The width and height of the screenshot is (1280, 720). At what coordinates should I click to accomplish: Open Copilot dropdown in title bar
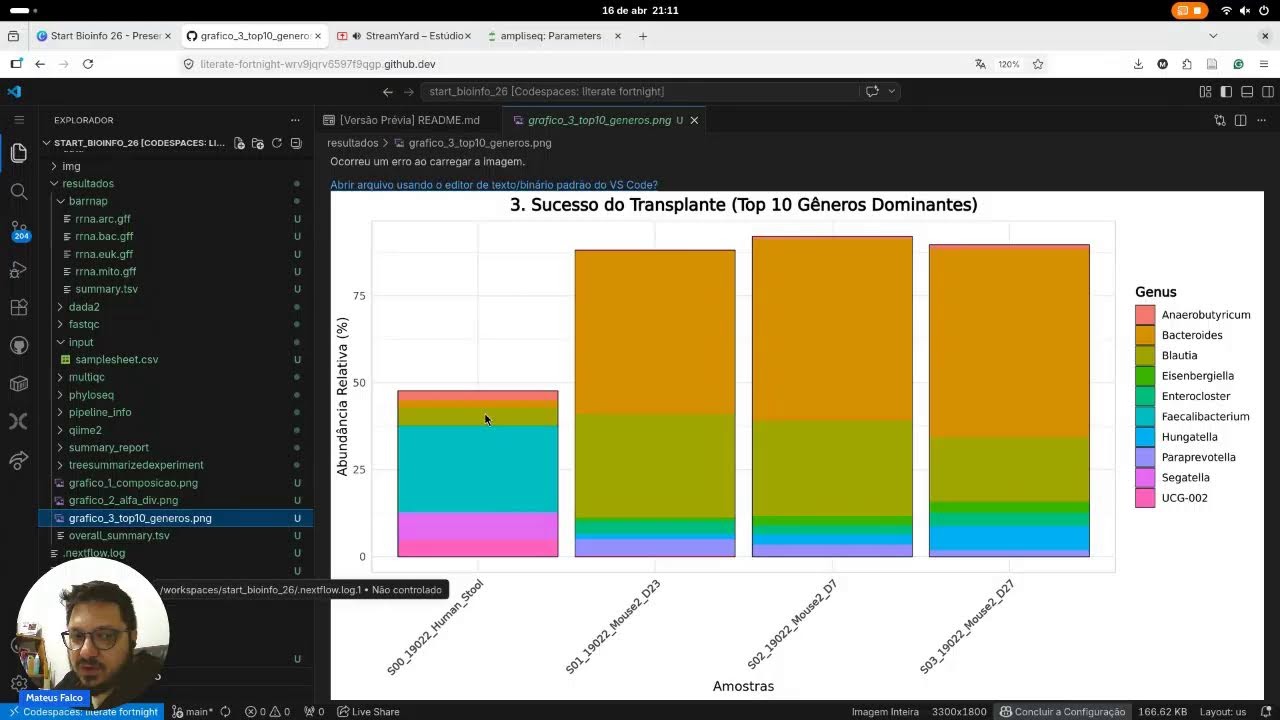[x=892, y=91]
